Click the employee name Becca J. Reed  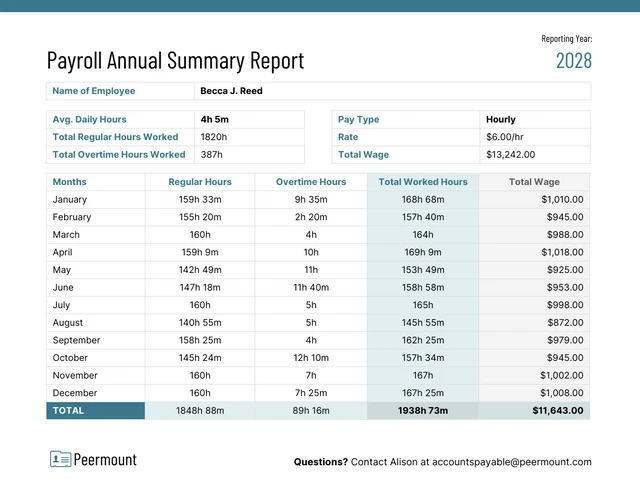(231, 91)
